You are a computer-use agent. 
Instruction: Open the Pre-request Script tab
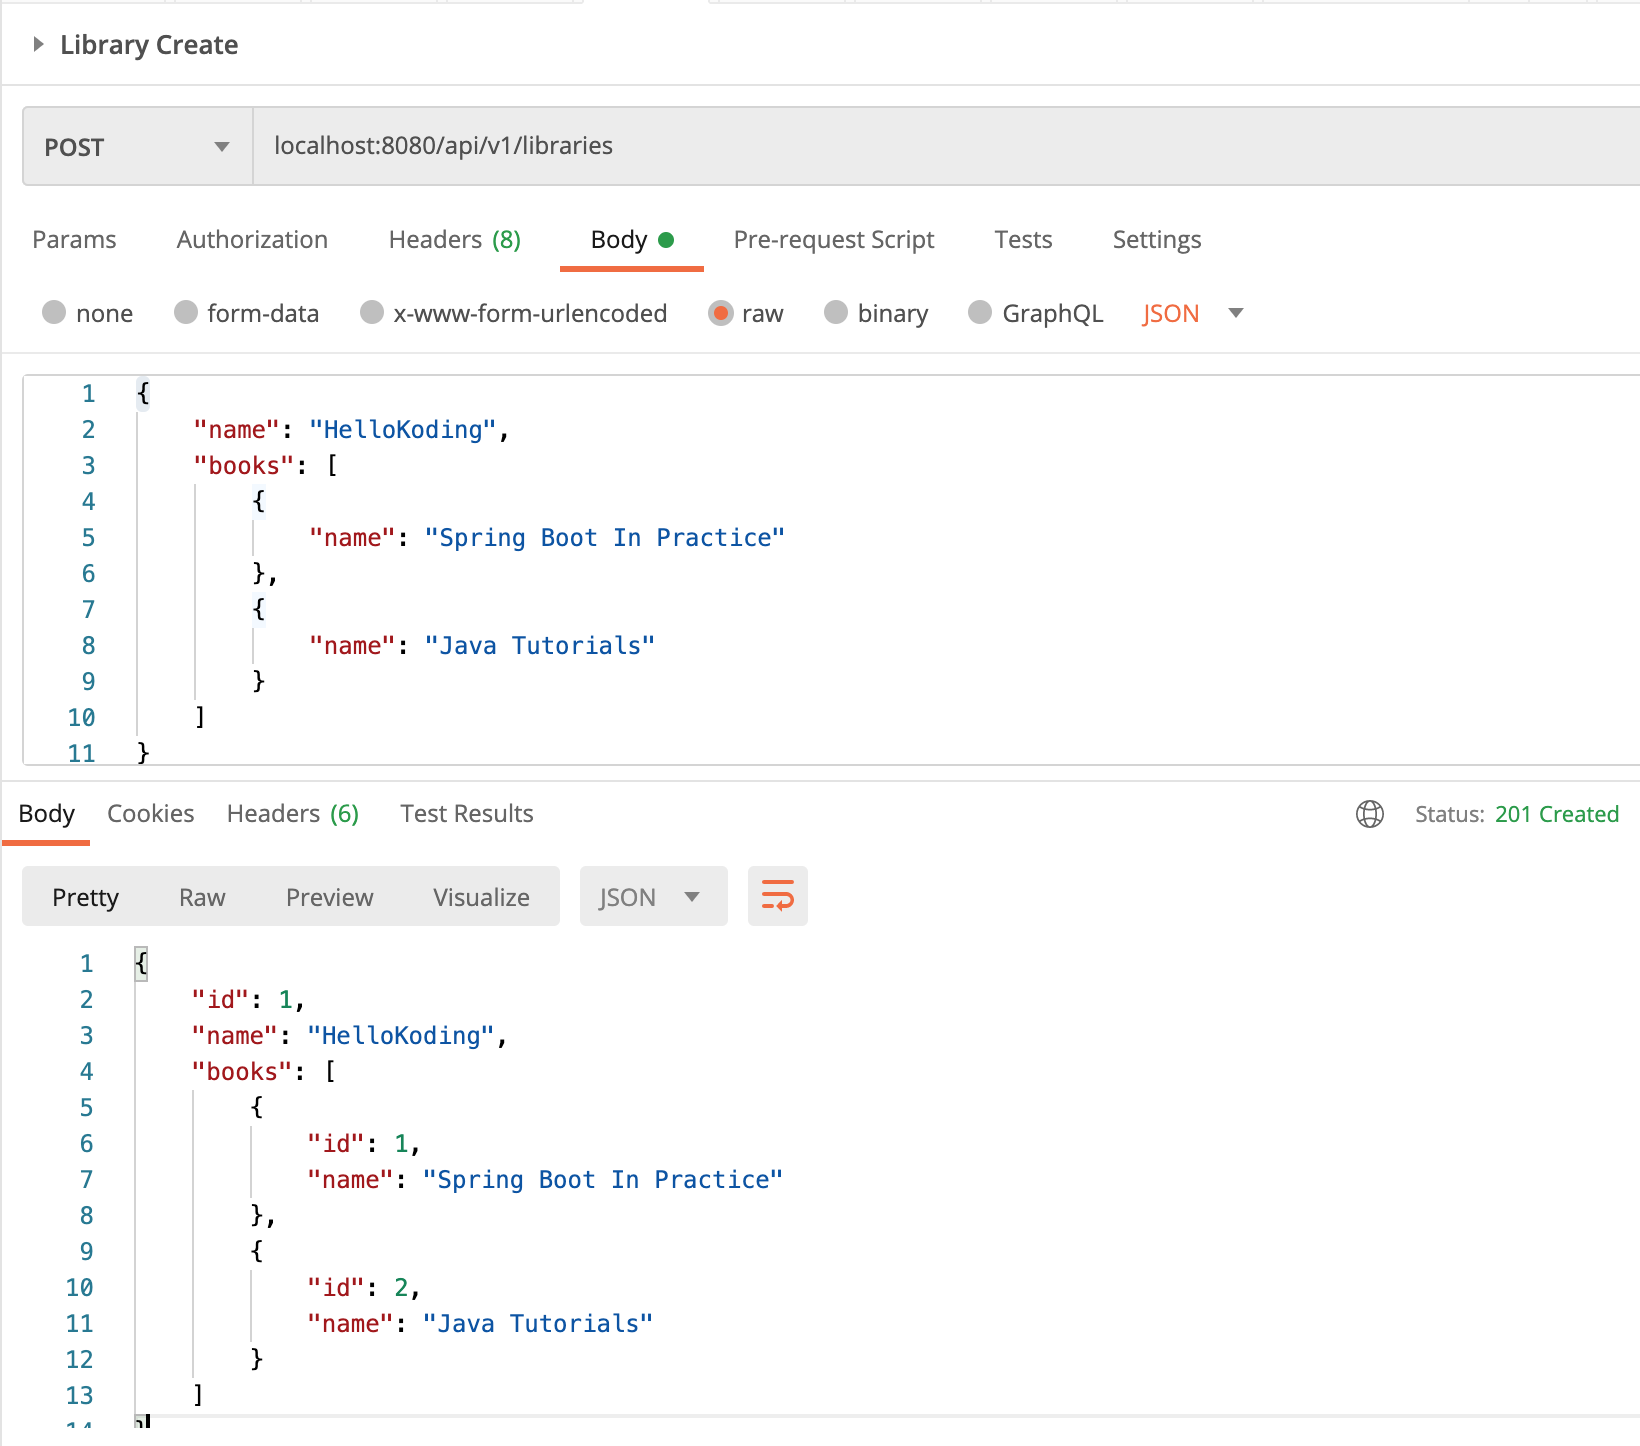pyautogui.click(x=834, y=239)
